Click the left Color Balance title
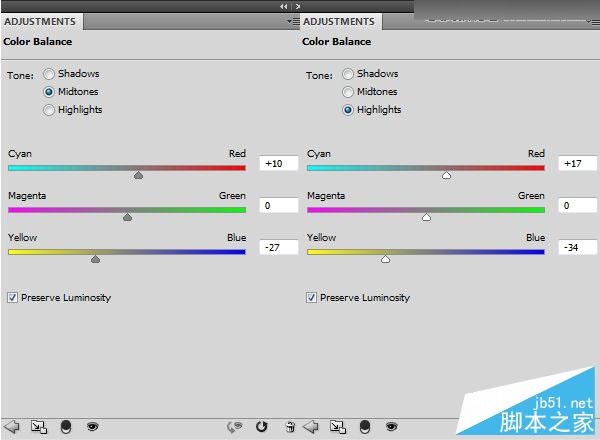600x440 pixels. coord(38,42)
